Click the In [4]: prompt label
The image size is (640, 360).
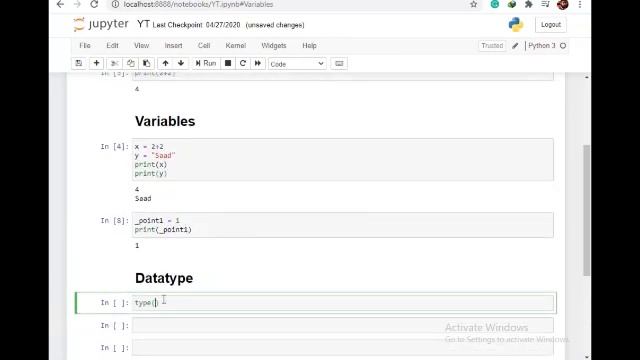click(x=114, y=147)
